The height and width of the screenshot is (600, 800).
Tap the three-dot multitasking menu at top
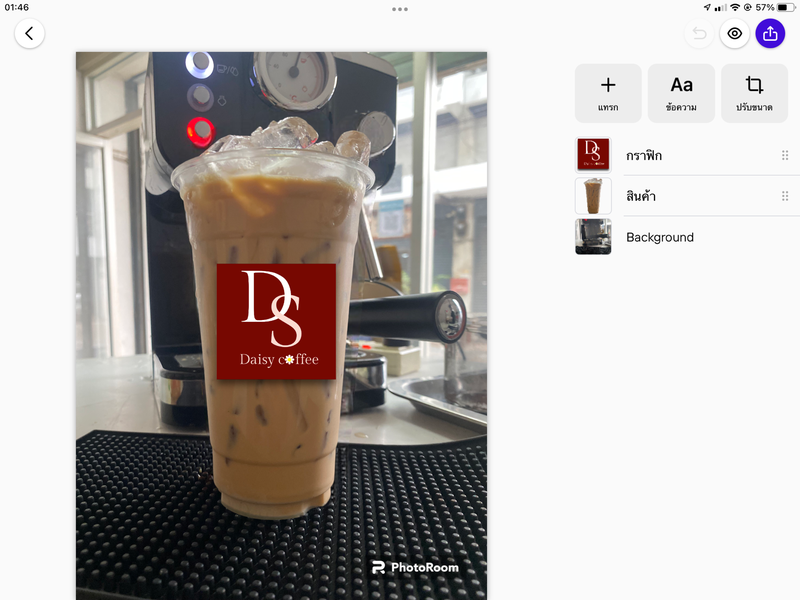400,9
